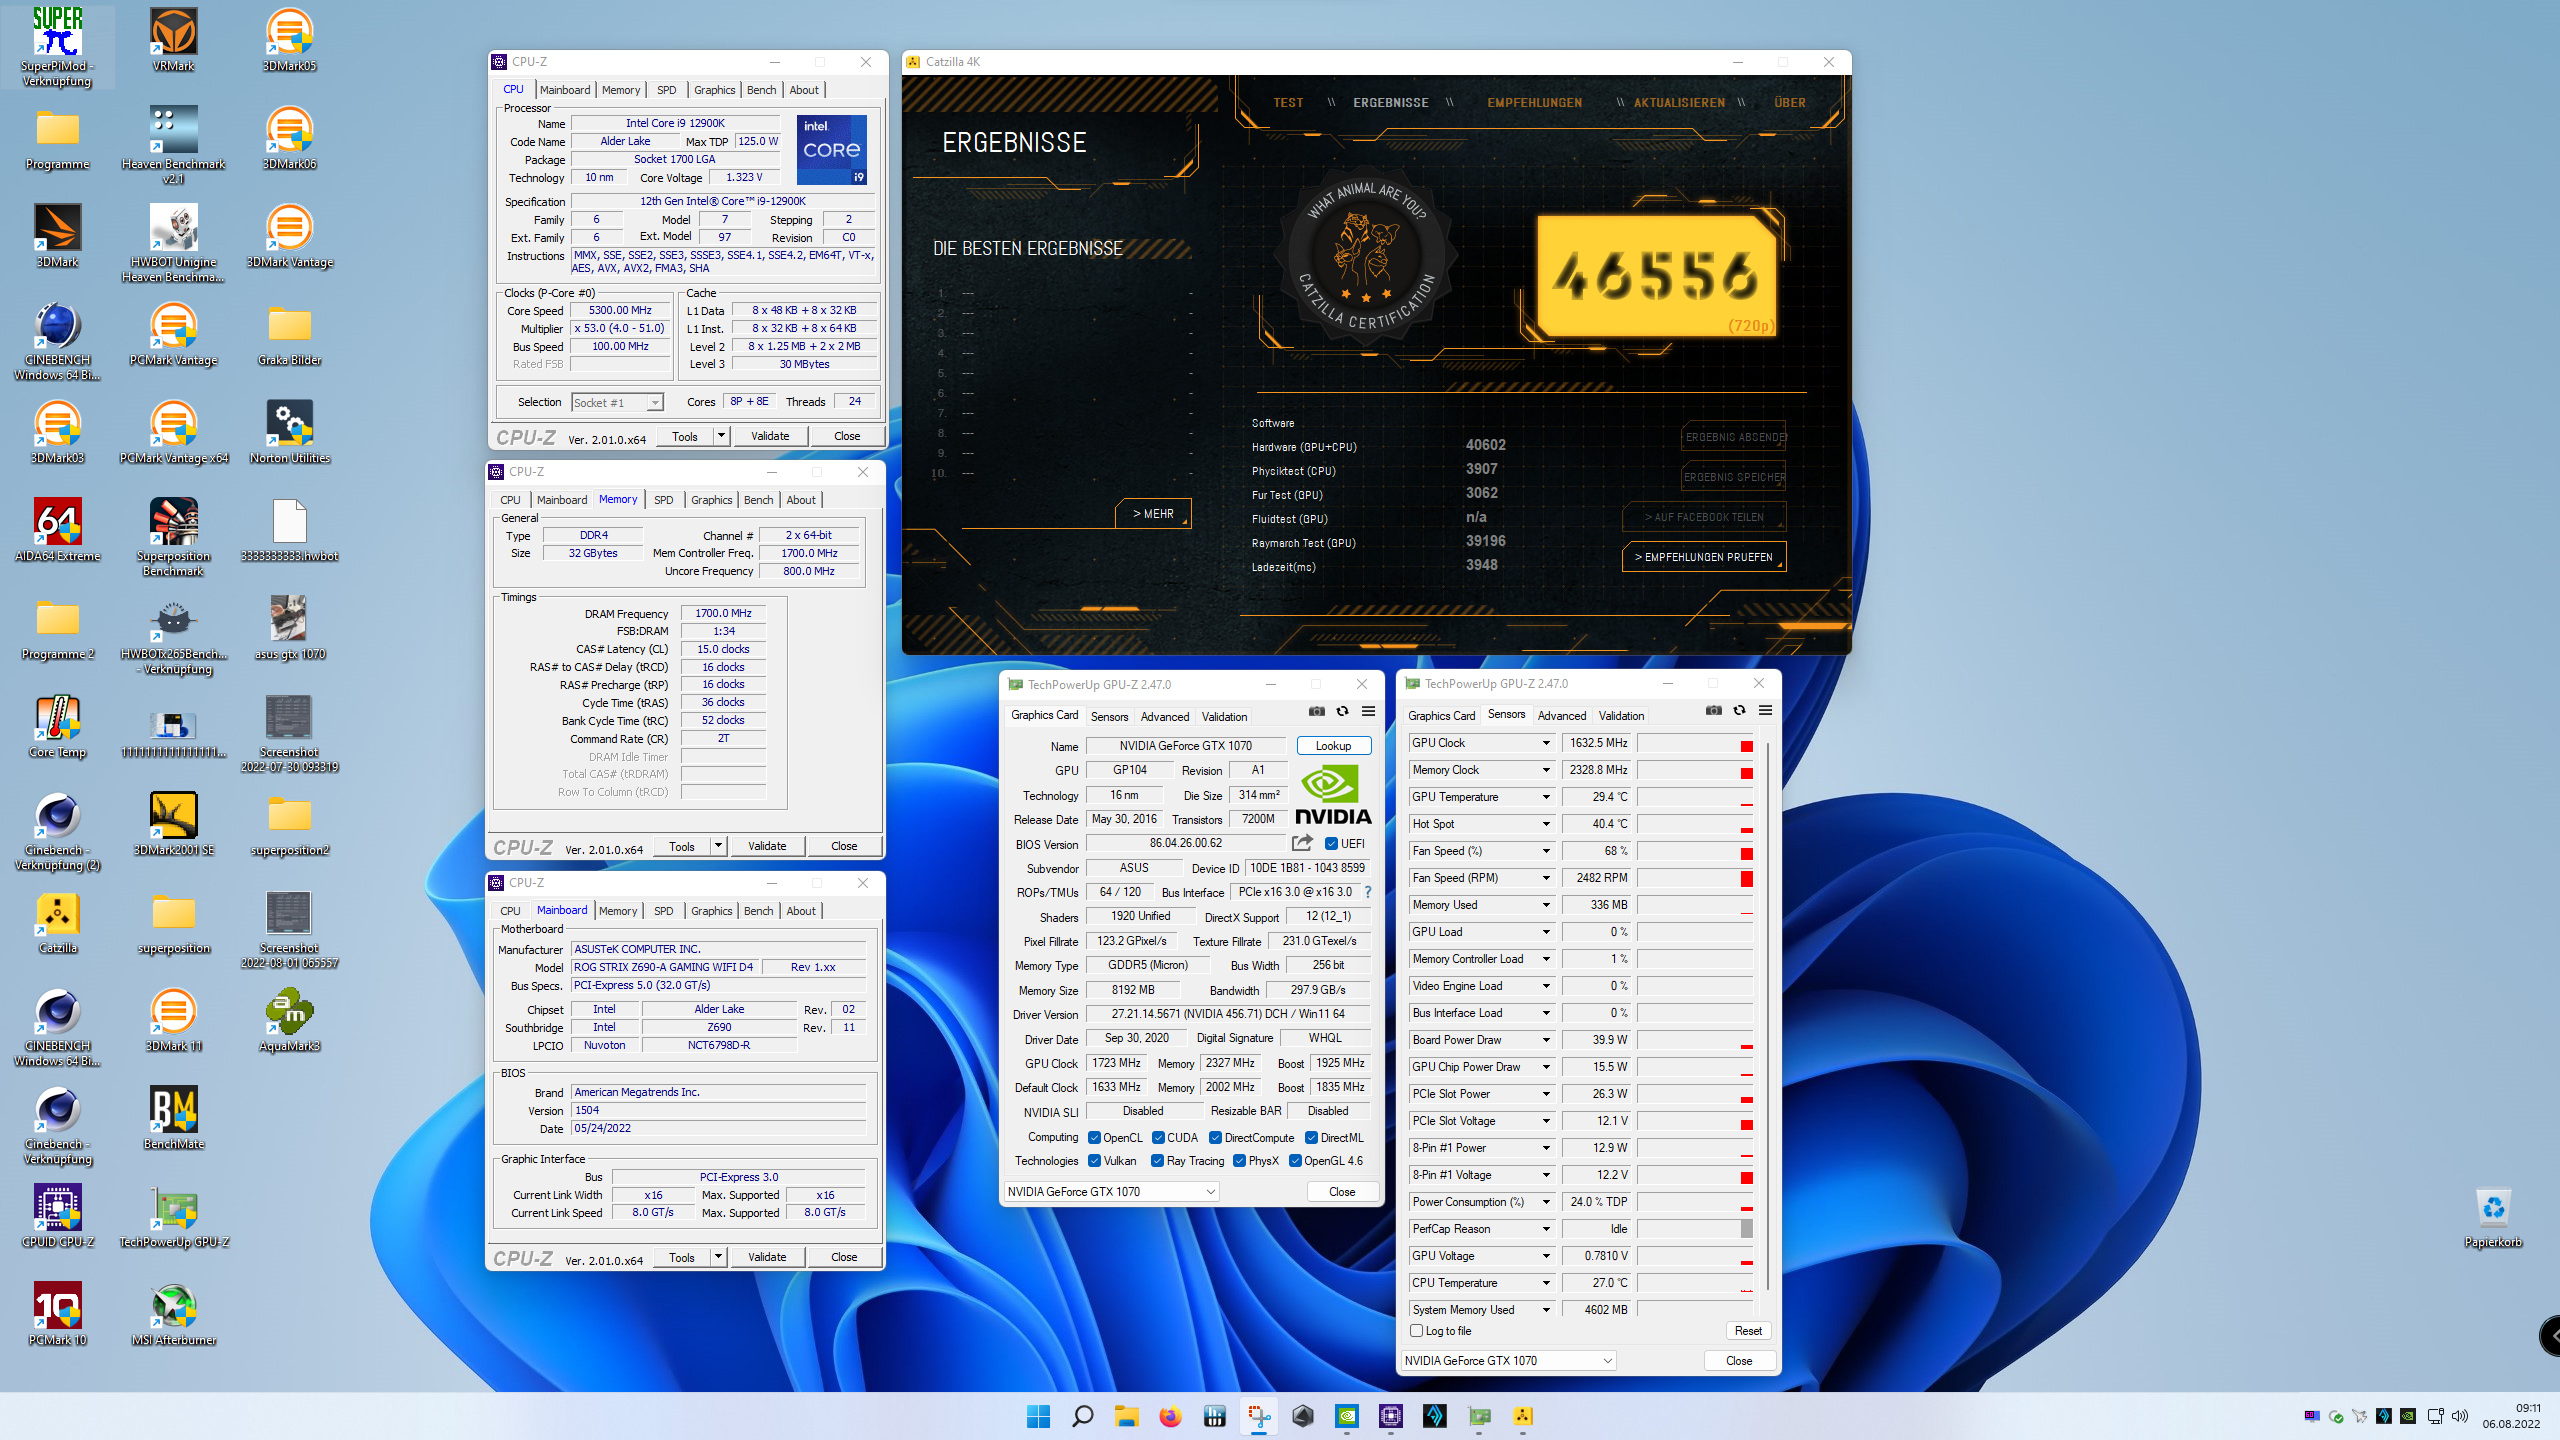
Task: Expand Board Power Draw sensor dropdown
Action: pos(1546,1040)
